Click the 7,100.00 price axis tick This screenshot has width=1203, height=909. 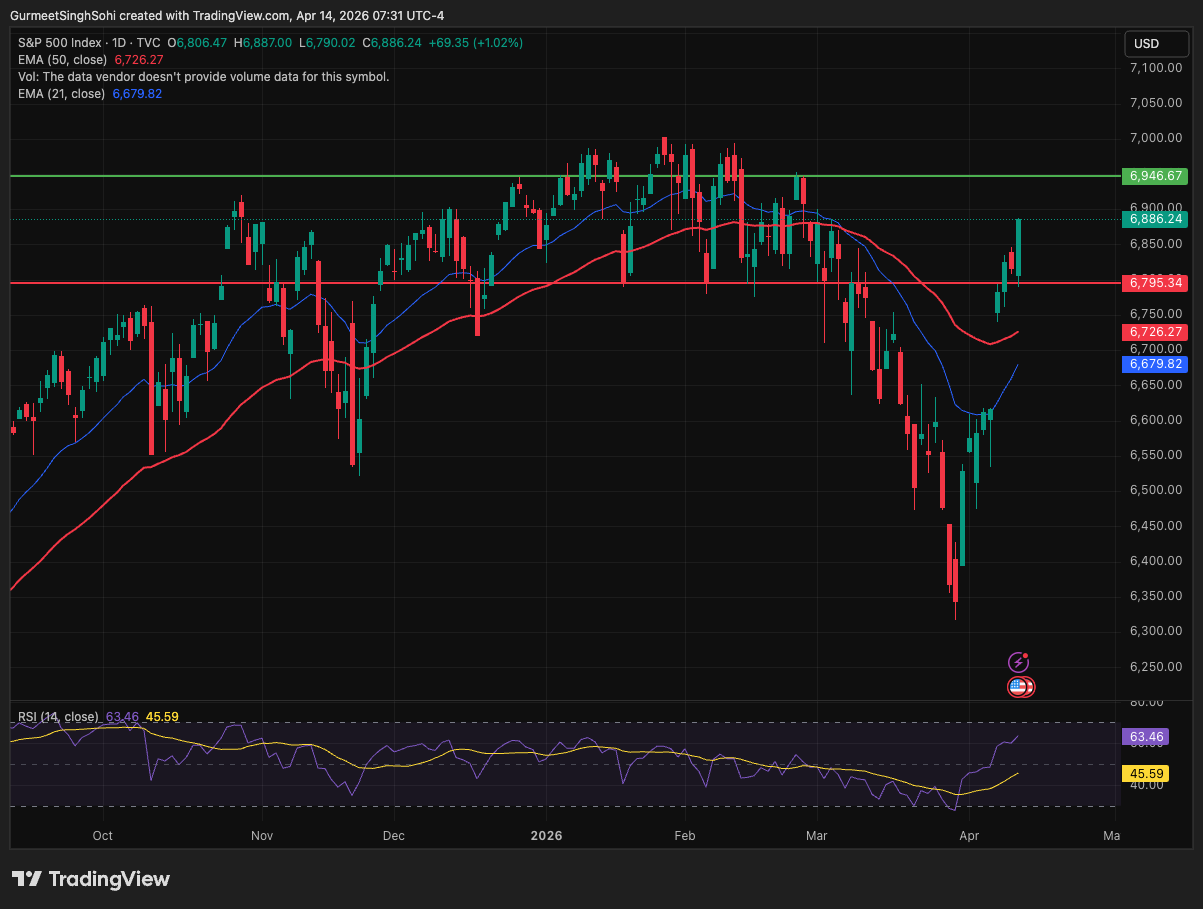tap(1157, 68)
